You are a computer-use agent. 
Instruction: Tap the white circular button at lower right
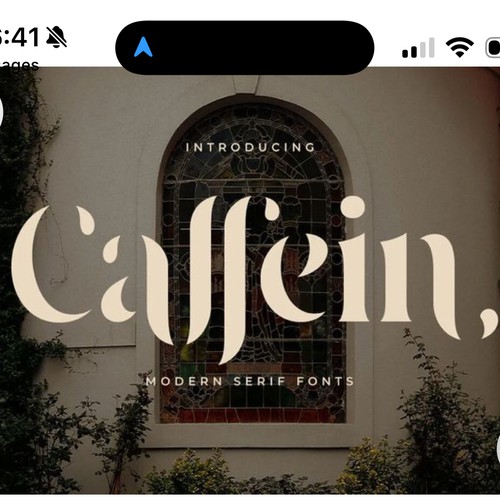(498, 449)
